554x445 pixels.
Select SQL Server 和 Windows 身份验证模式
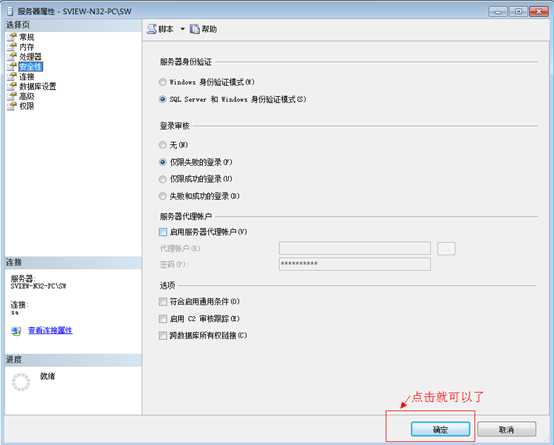163,99
